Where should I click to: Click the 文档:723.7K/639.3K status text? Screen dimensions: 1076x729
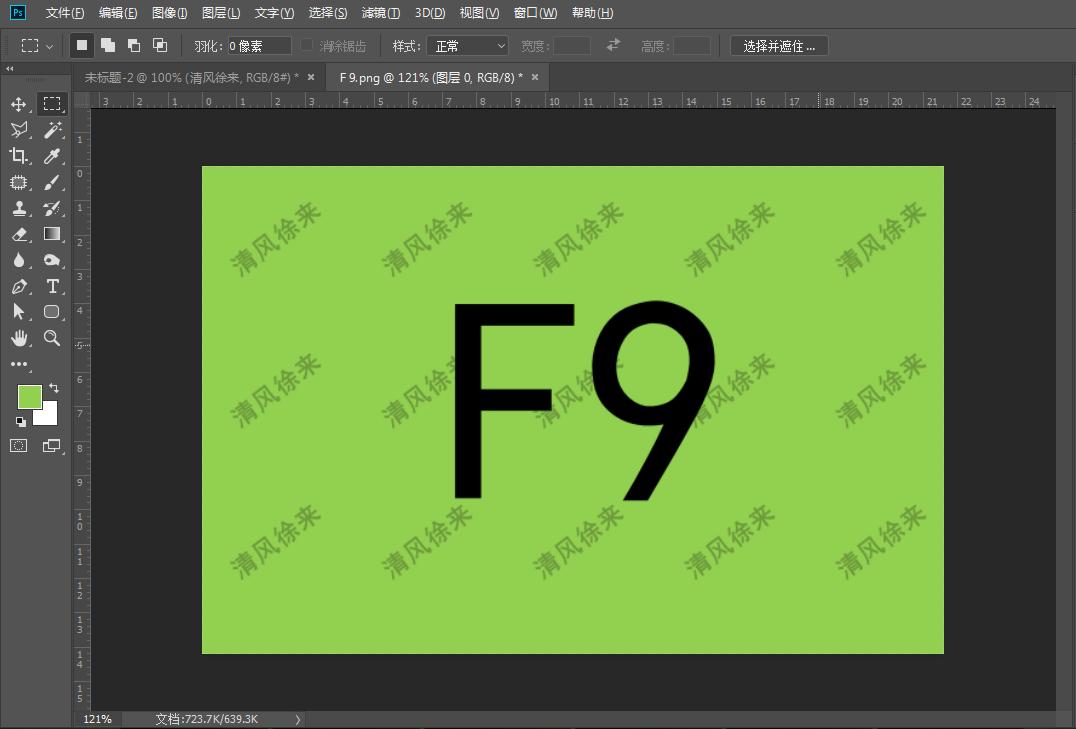coord(207,719)
